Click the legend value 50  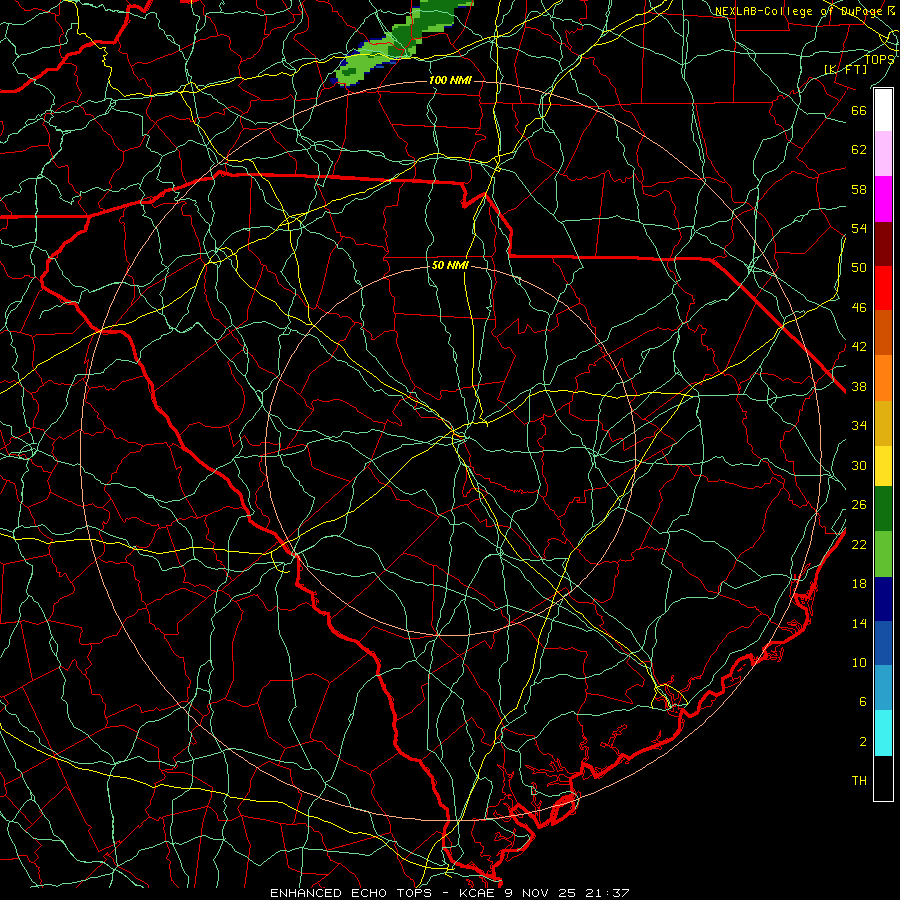pyautogui.click(x=859, y=267)
